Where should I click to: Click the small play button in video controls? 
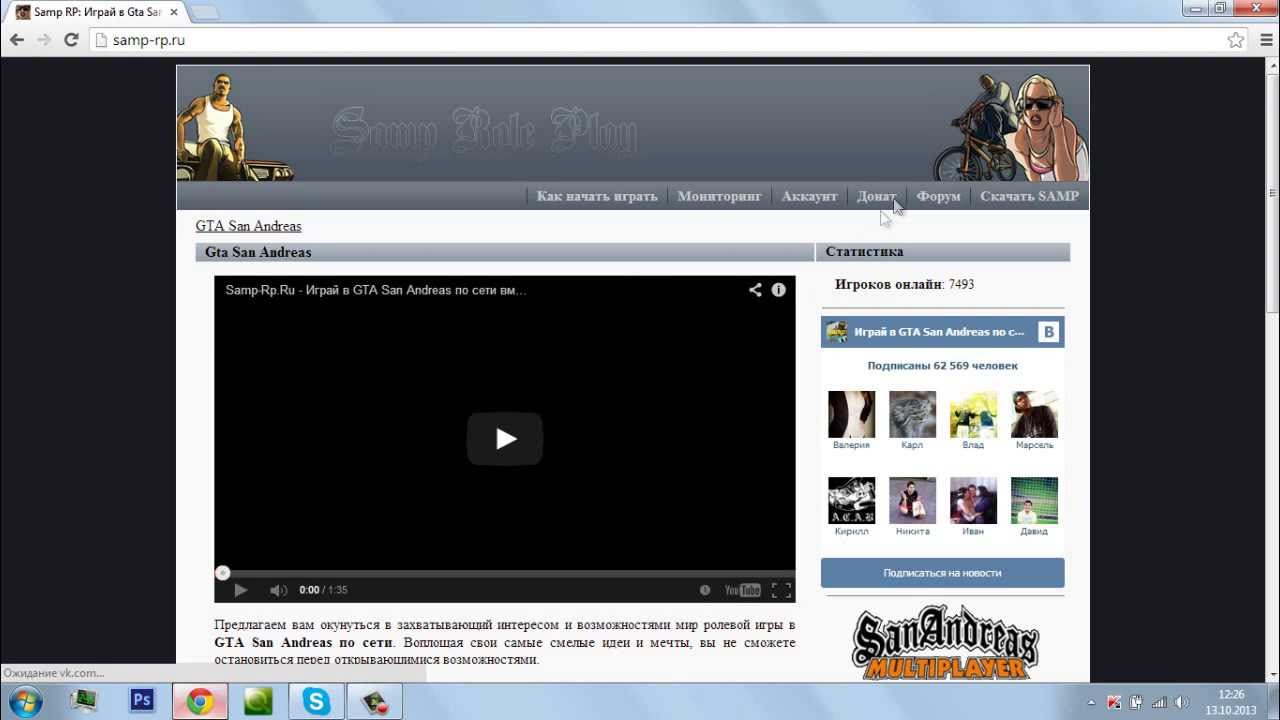(x=240, y=590)
